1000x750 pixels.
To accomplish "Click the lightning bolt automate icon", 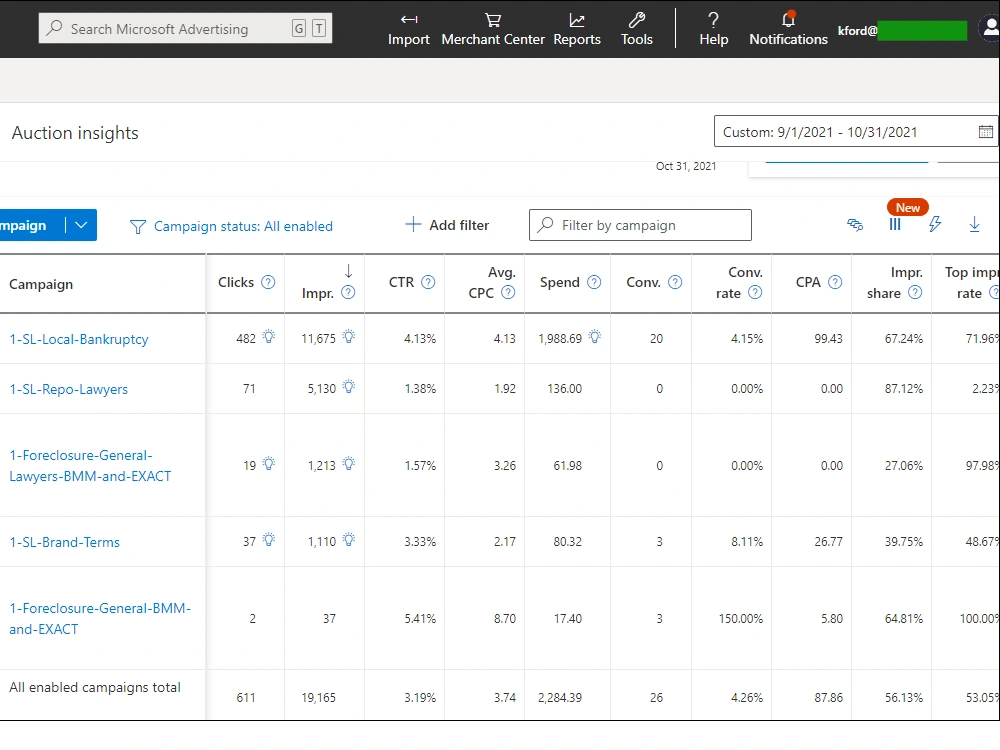I will pos(935,224).
